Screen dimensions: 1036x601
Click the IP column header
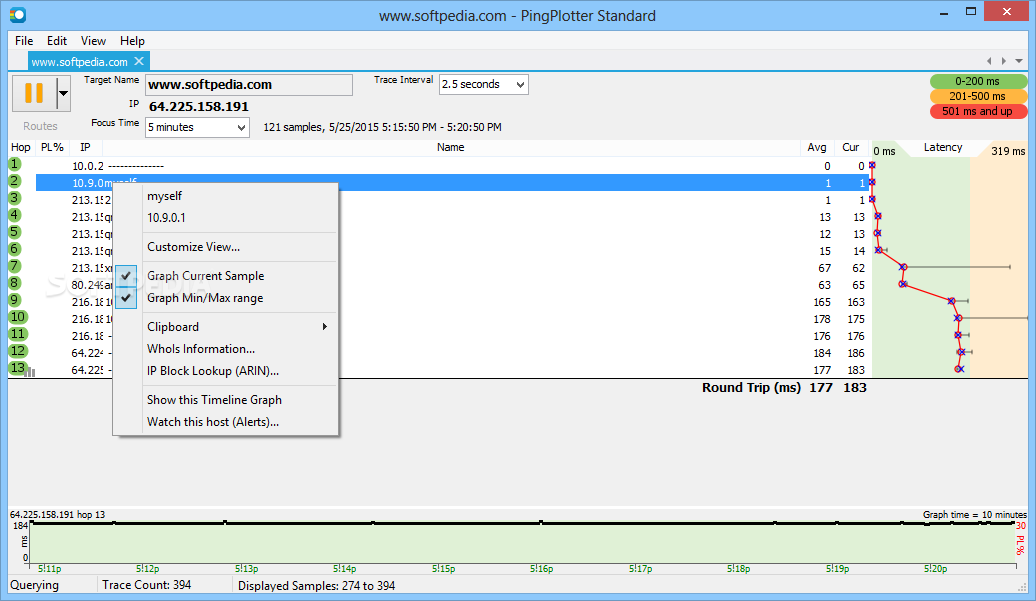85,147
